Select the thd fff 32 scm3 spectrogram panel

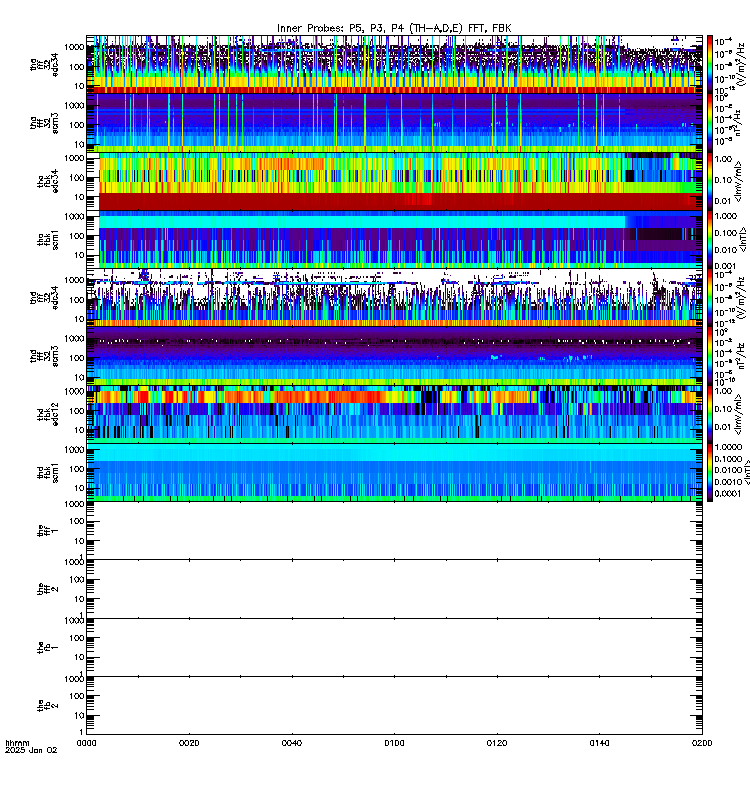[x=394, y=356]
